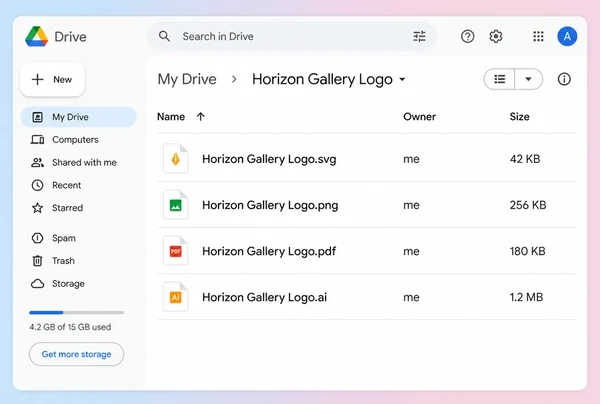
Task: Click the AI file type icon
Action: pyautogui.click(x=175, y=297)
